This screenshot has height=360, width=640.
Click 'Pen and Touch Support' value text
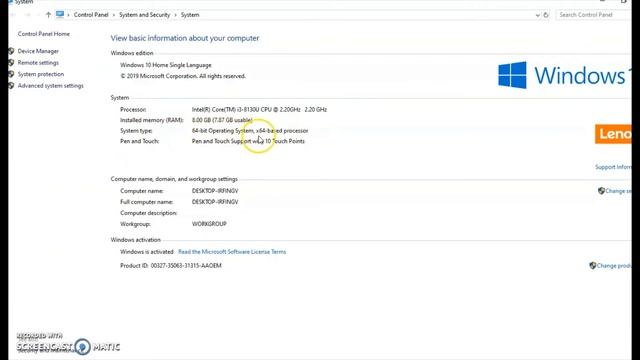tap(248, 141)
